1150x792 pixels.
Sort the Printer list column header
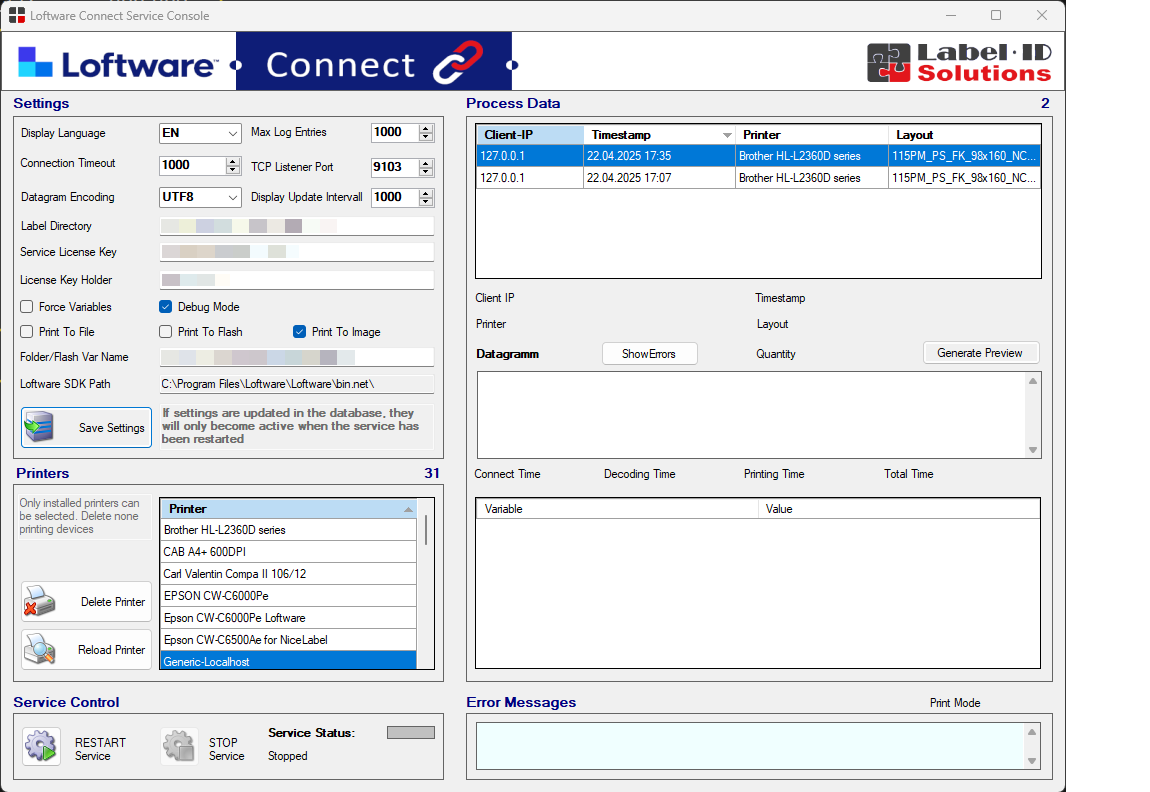click(x=288, y=509)
